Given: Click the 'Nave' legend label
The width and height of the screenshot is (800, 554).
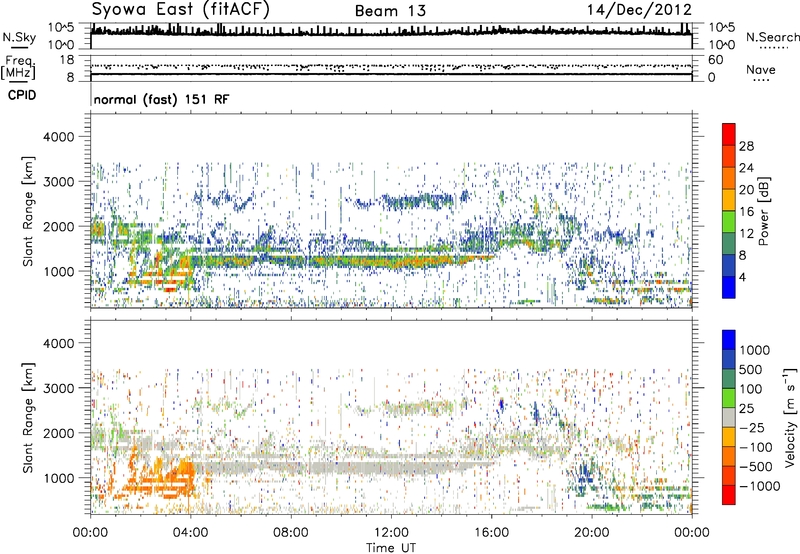Looking at the screenshot, I should point(761,70).
